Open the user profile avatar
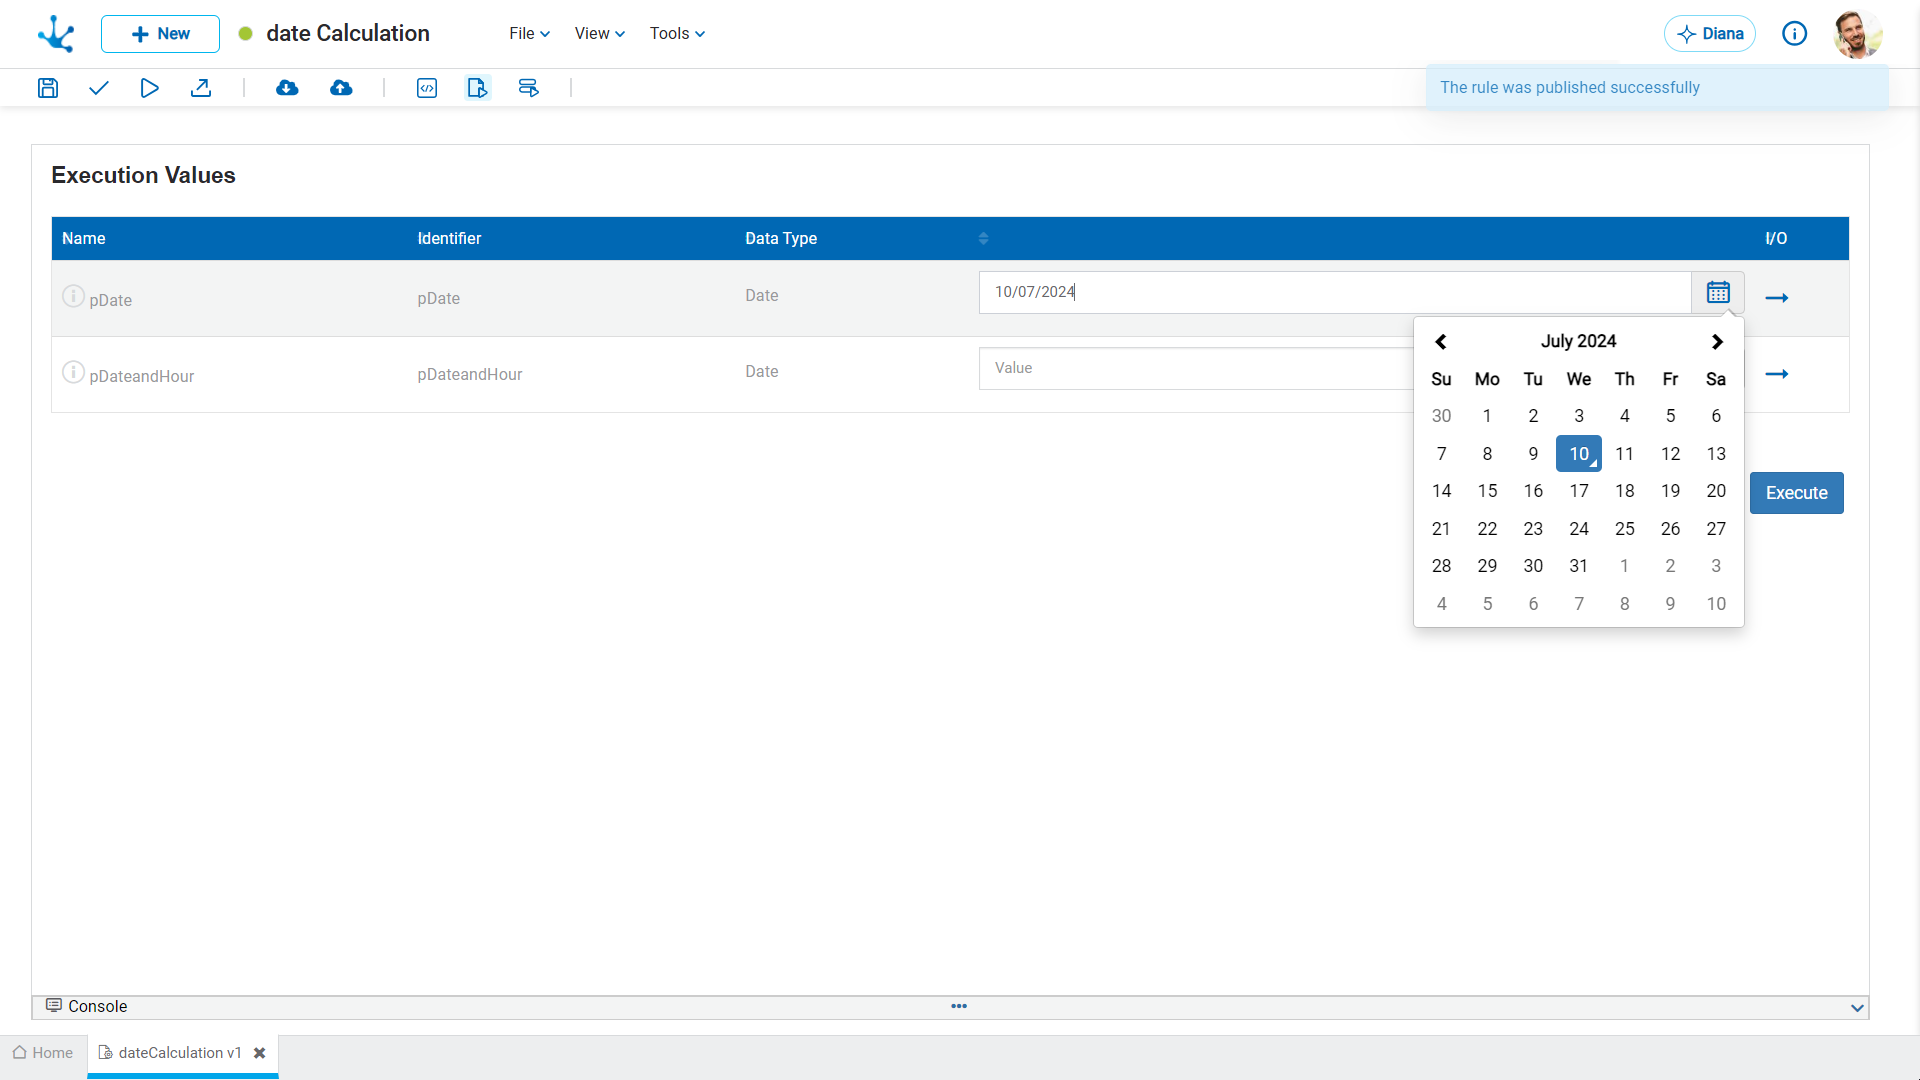 click(x=1857, y=34)
